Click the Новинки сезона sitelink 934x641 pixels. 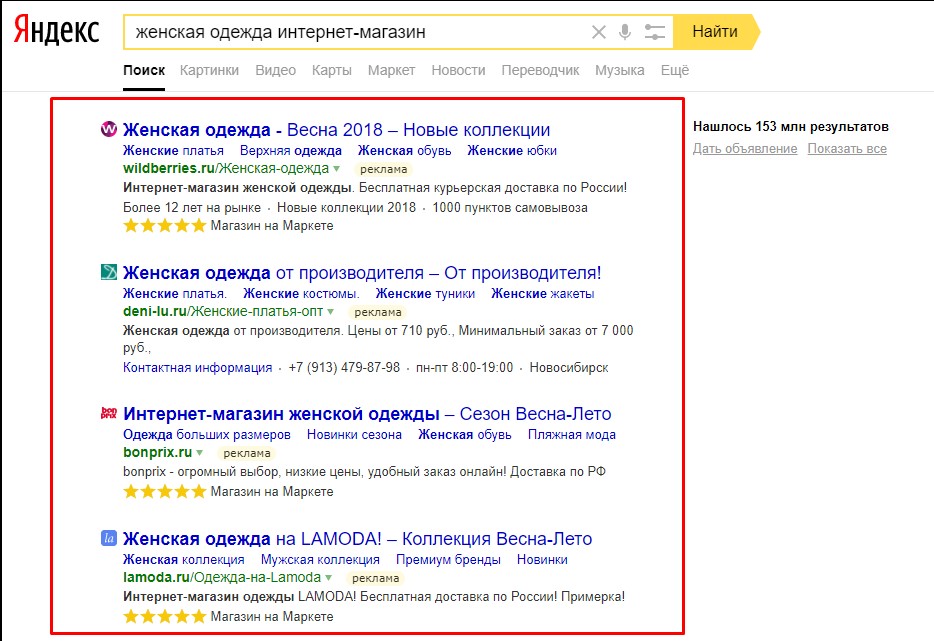(x=354, y=435)
